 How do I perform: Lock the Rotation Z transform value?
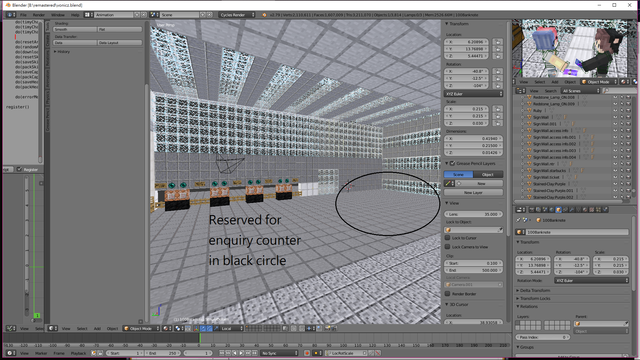coord(497,85)
